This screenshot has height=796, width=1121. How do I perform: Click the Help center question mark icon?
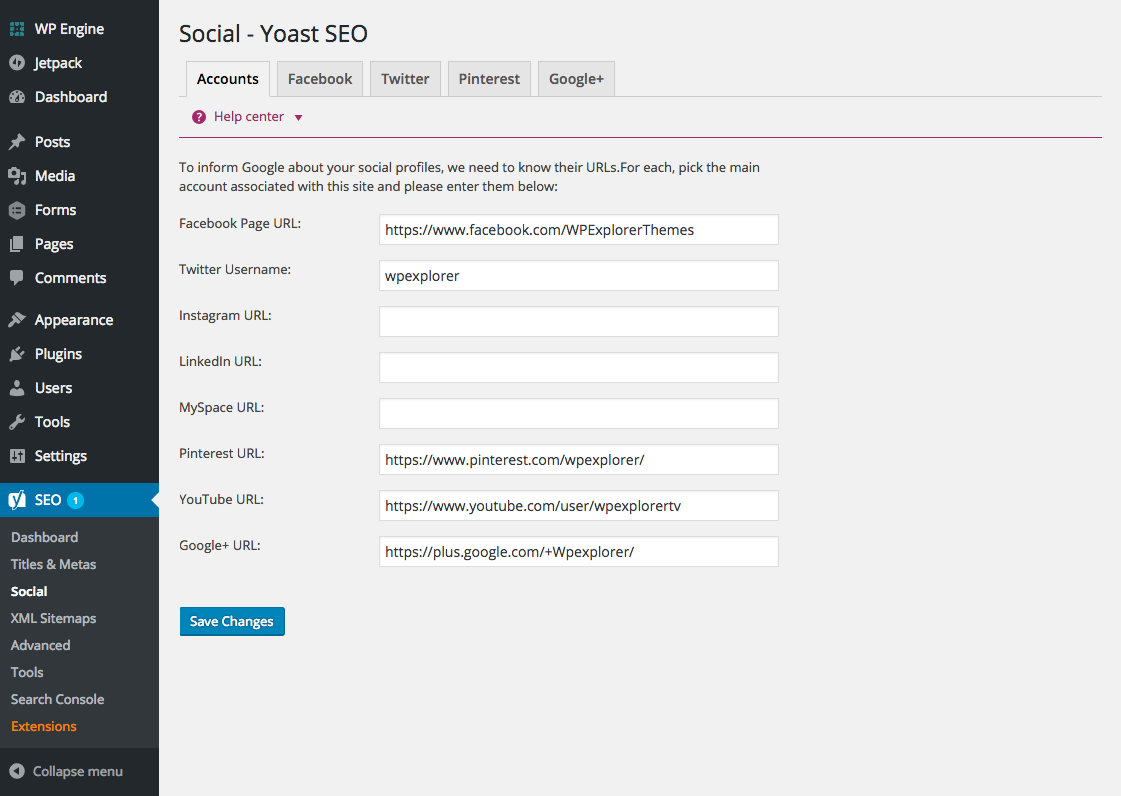point(199,117)
